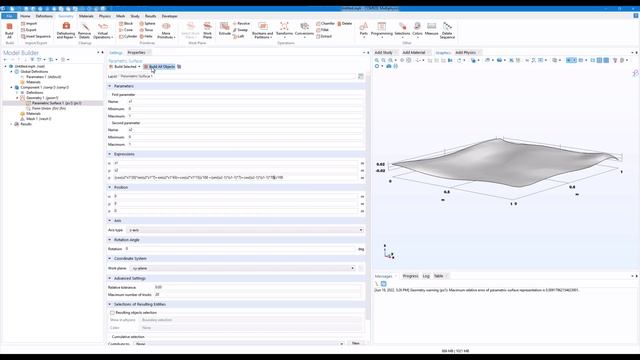Click zoom in icon in Graphics toolbar
Image resolution: width=640 pixels, height=360 pixels.
coord(377,60)
